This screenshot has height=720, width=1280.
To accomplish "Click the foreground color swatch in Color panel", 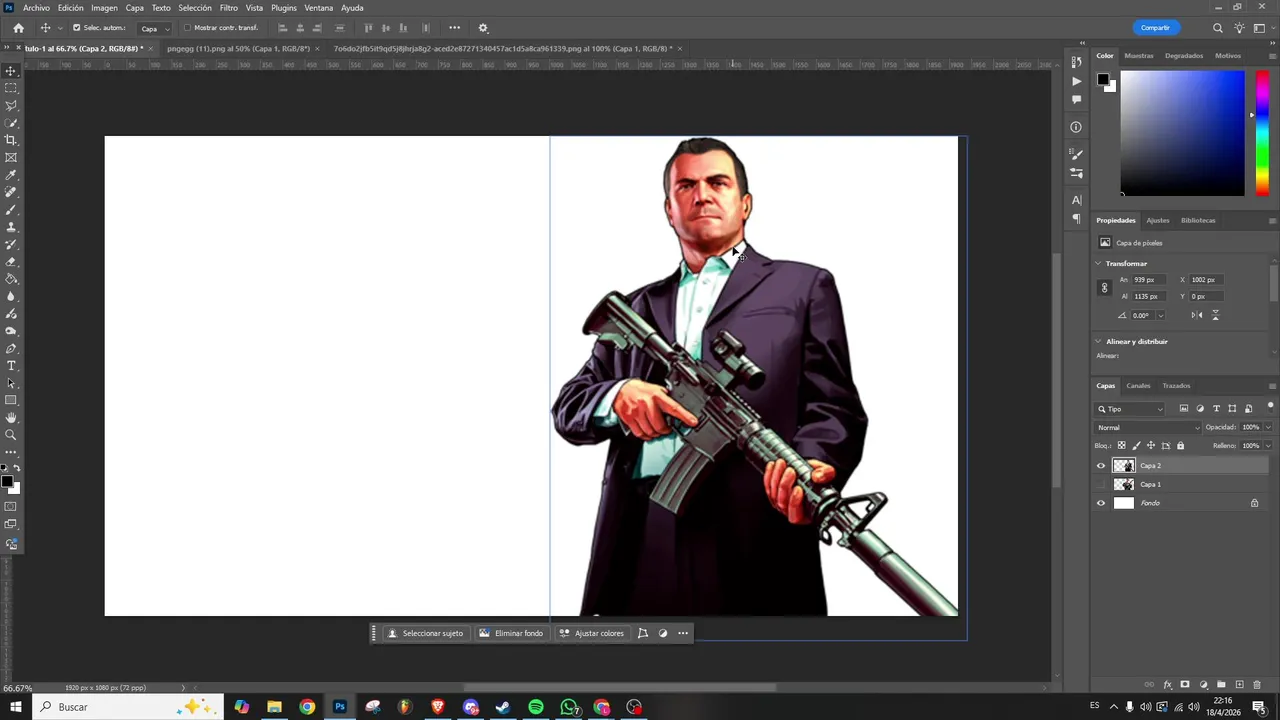I will coord(1102,79).
